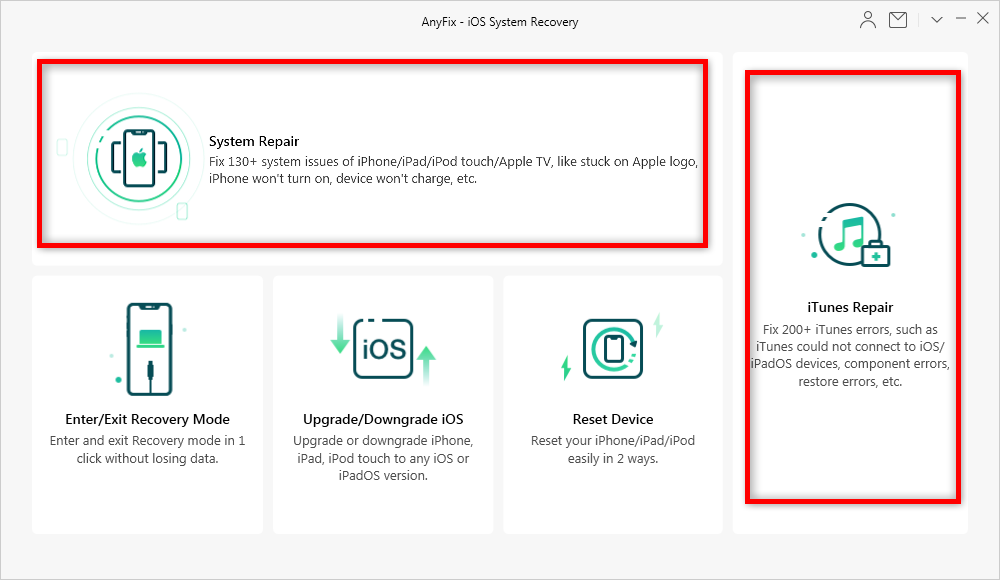
Task: Click the AnyFix - iOS System Recovery title
Action: [500, 22]
